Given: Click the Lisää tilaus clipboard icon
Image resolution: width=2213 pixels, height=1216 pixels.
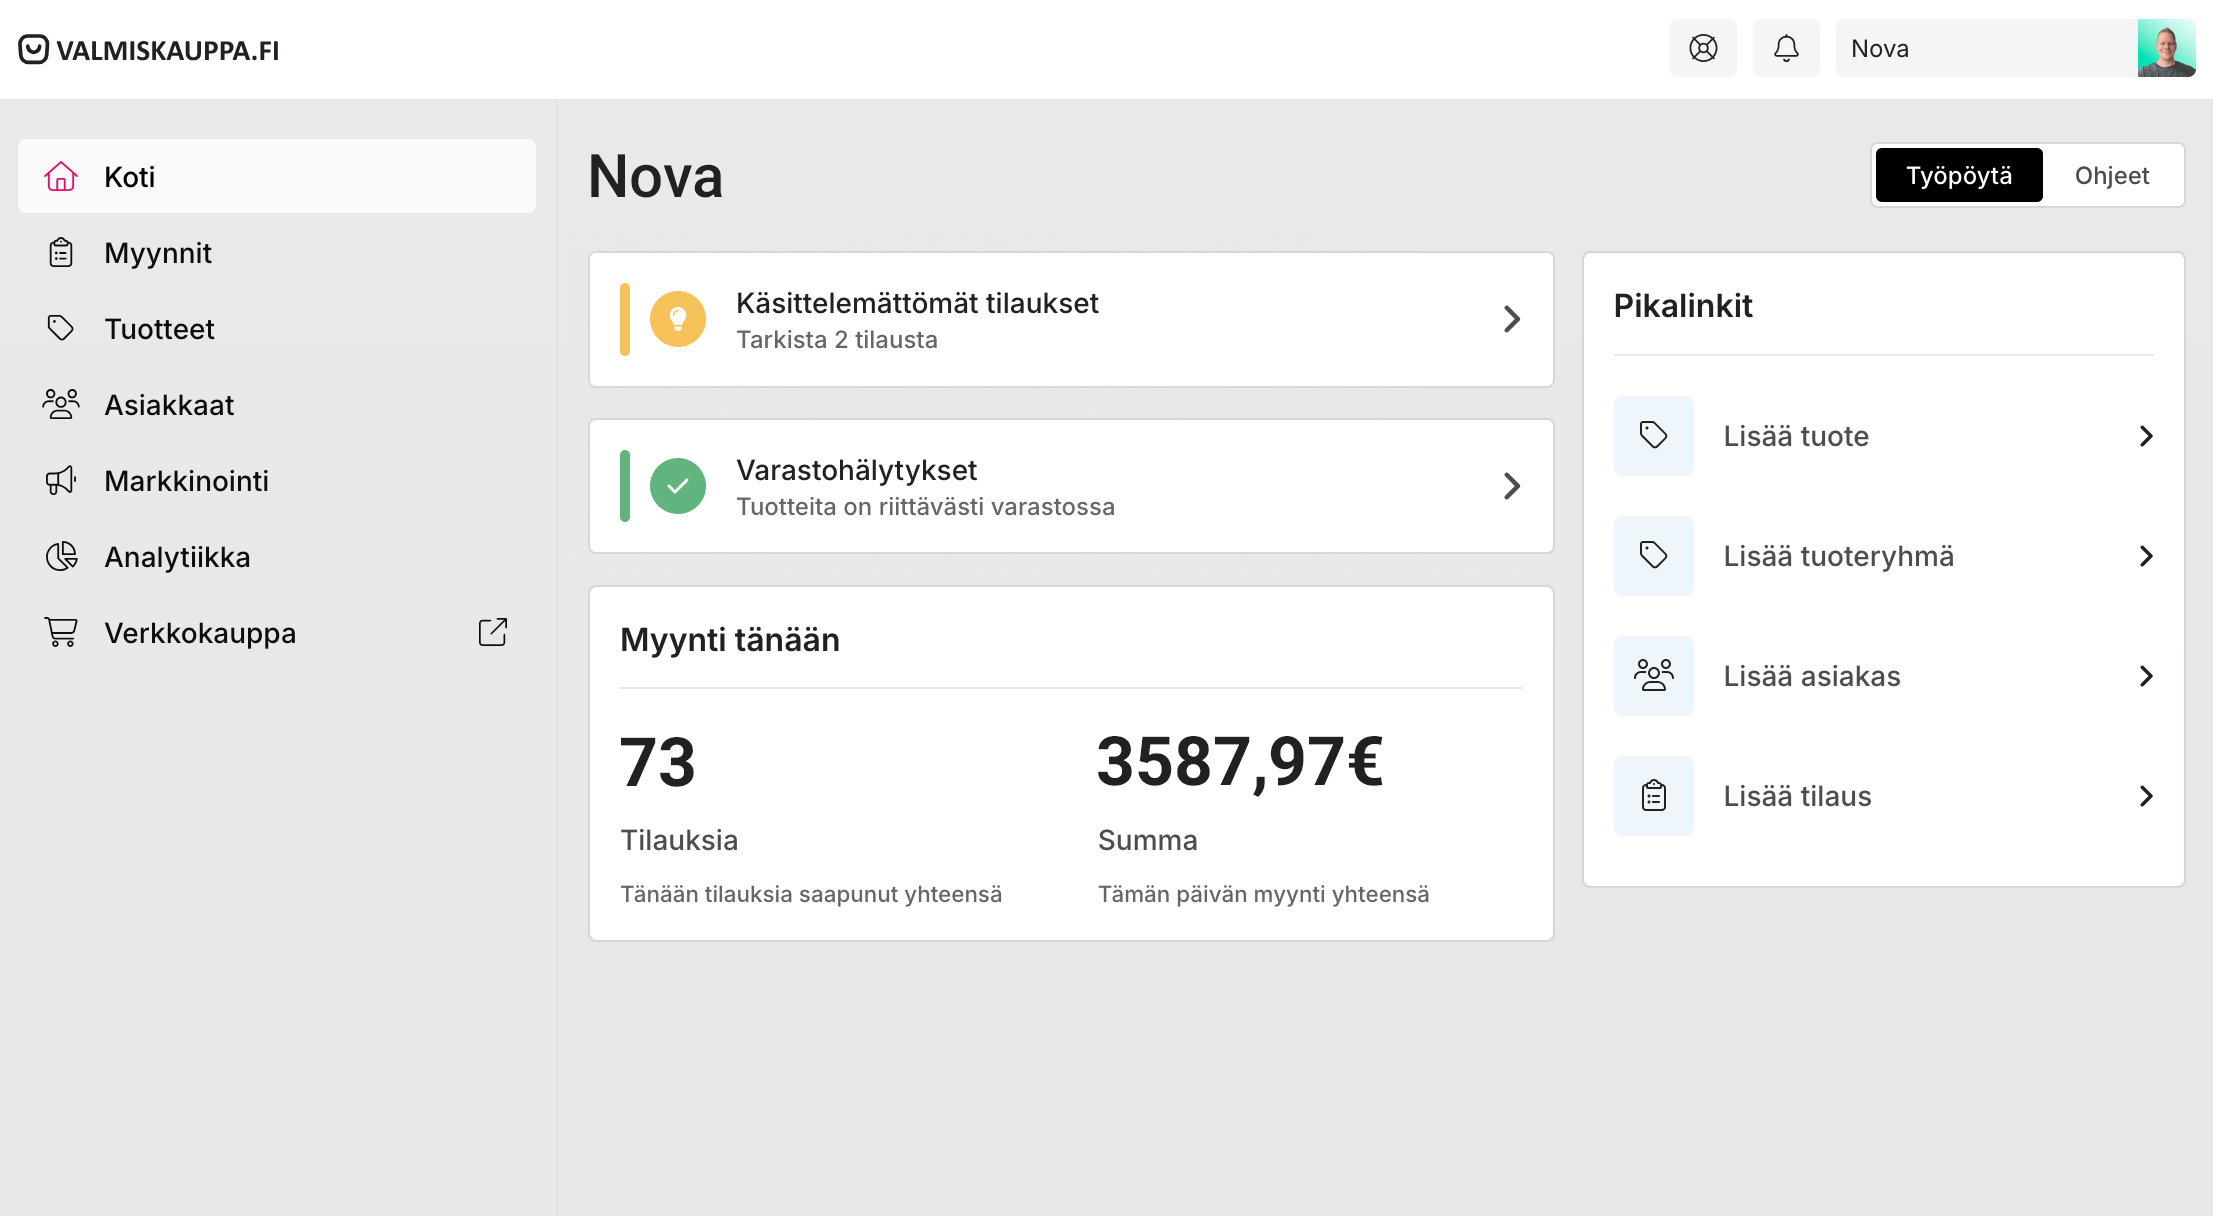Looking at the screenshot, I should coord(1654,796).
